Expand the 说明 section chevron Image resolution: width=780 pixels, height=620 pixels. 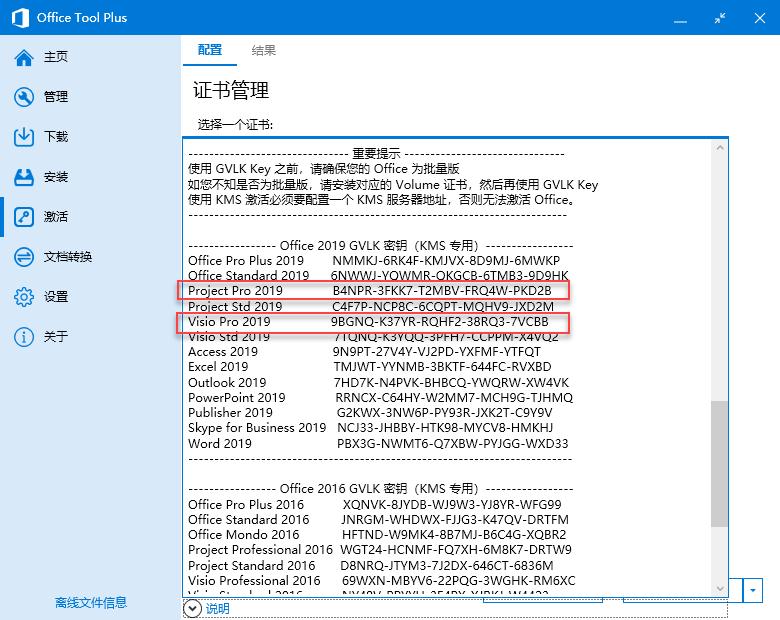(x=192, y=609)
